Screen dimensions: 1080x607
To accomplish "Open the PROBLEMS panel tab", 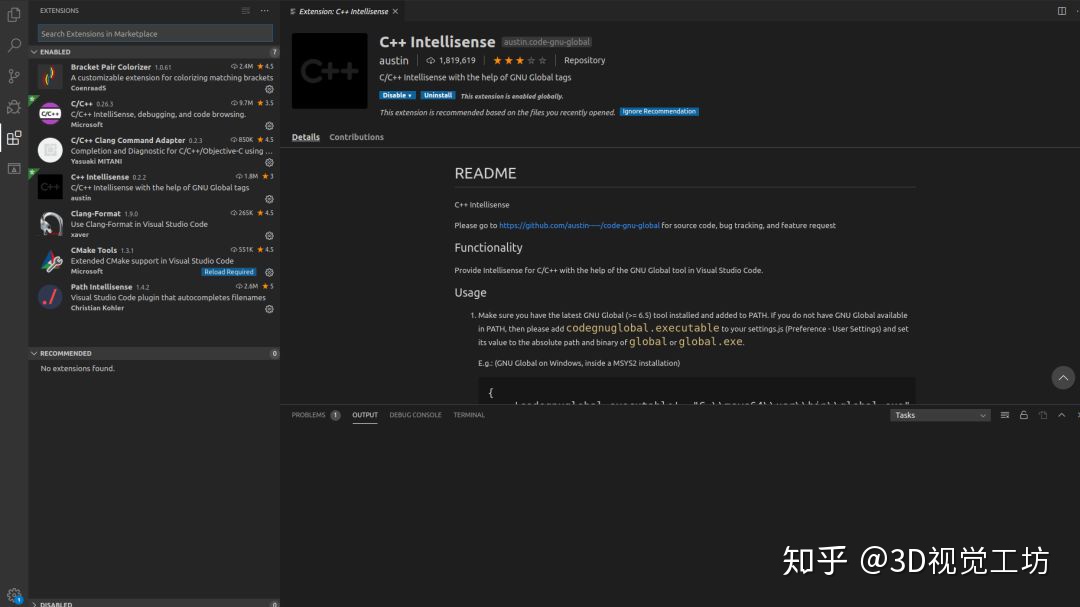I will [315, 415].
